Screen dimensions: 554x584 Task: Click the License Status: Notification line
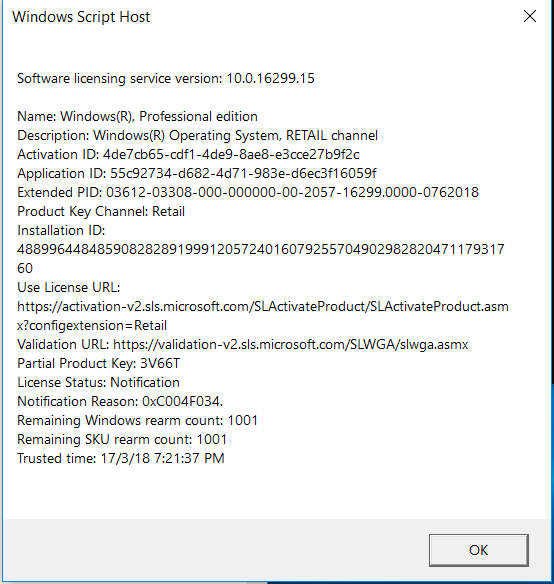click(x=98, y=383)
